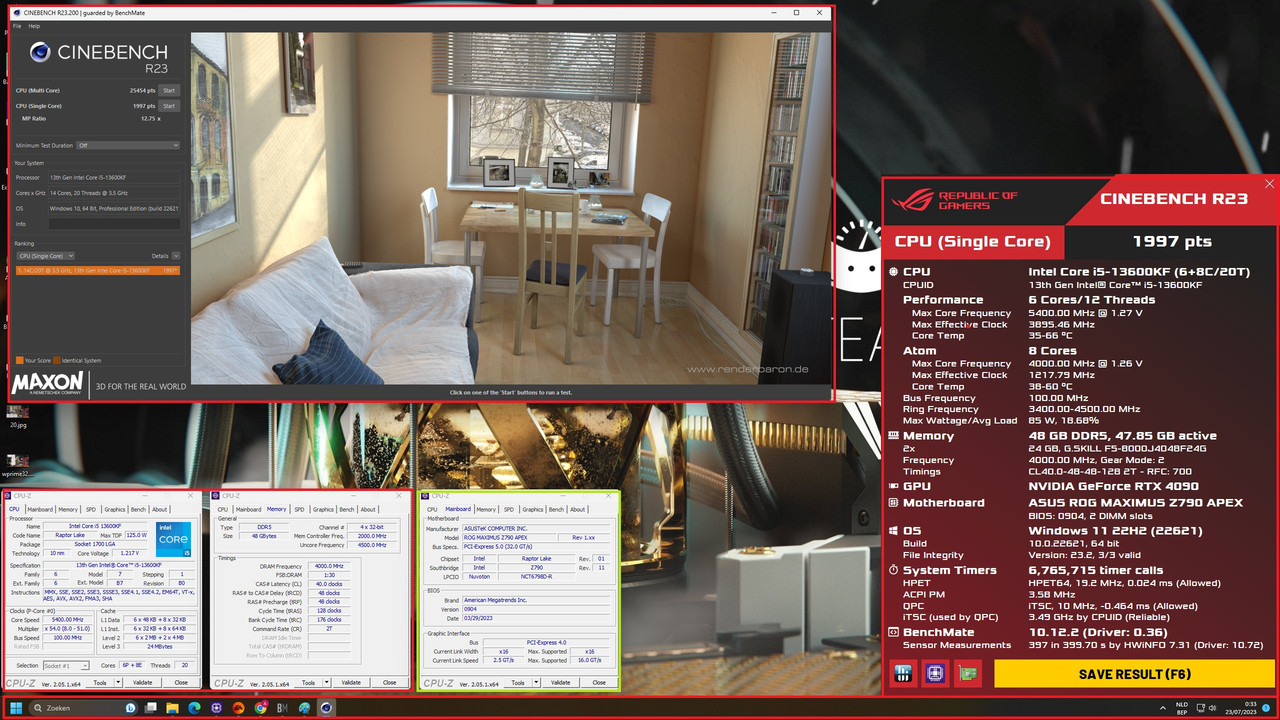Switch to SPD tab in CPU-Z CPU window

(90, 509)
